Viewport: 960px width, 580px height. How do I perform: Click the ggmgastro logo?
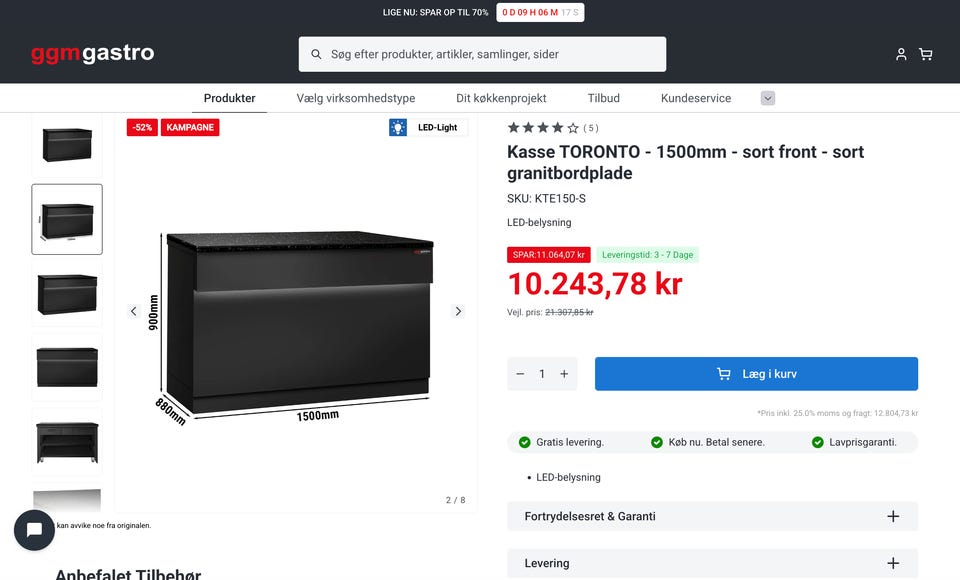(x=92, y=54)
